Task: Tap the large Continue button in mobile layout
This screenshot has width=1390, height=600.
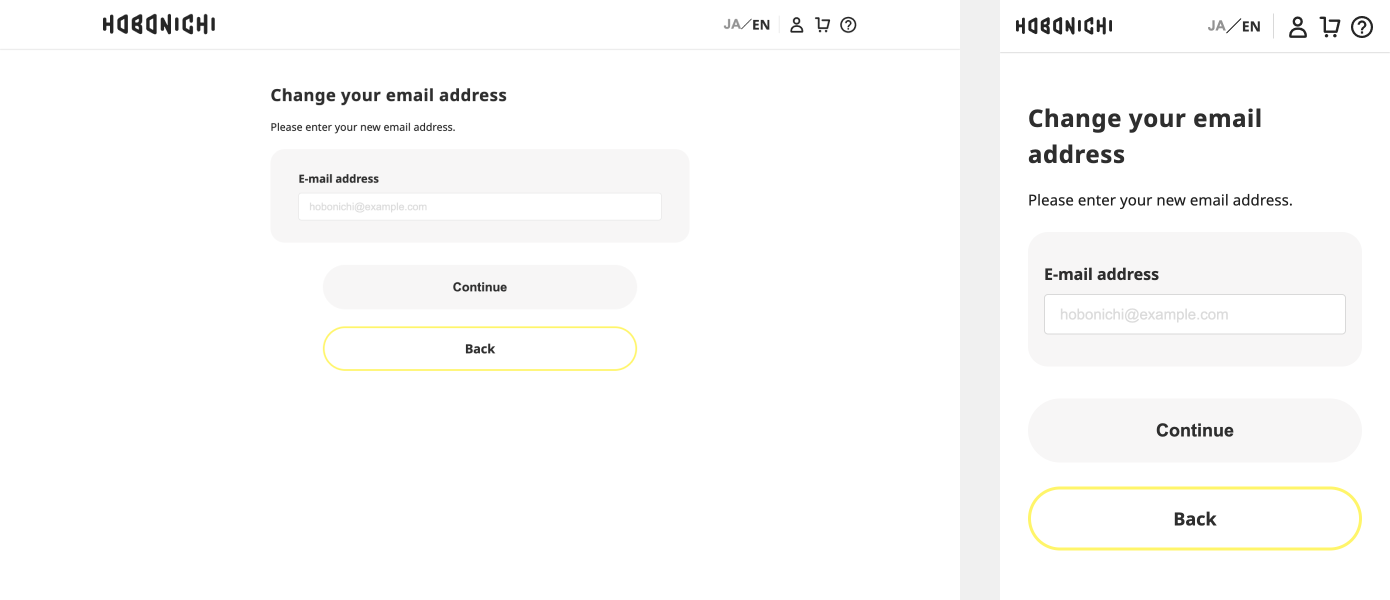Action: point(1195,430)
